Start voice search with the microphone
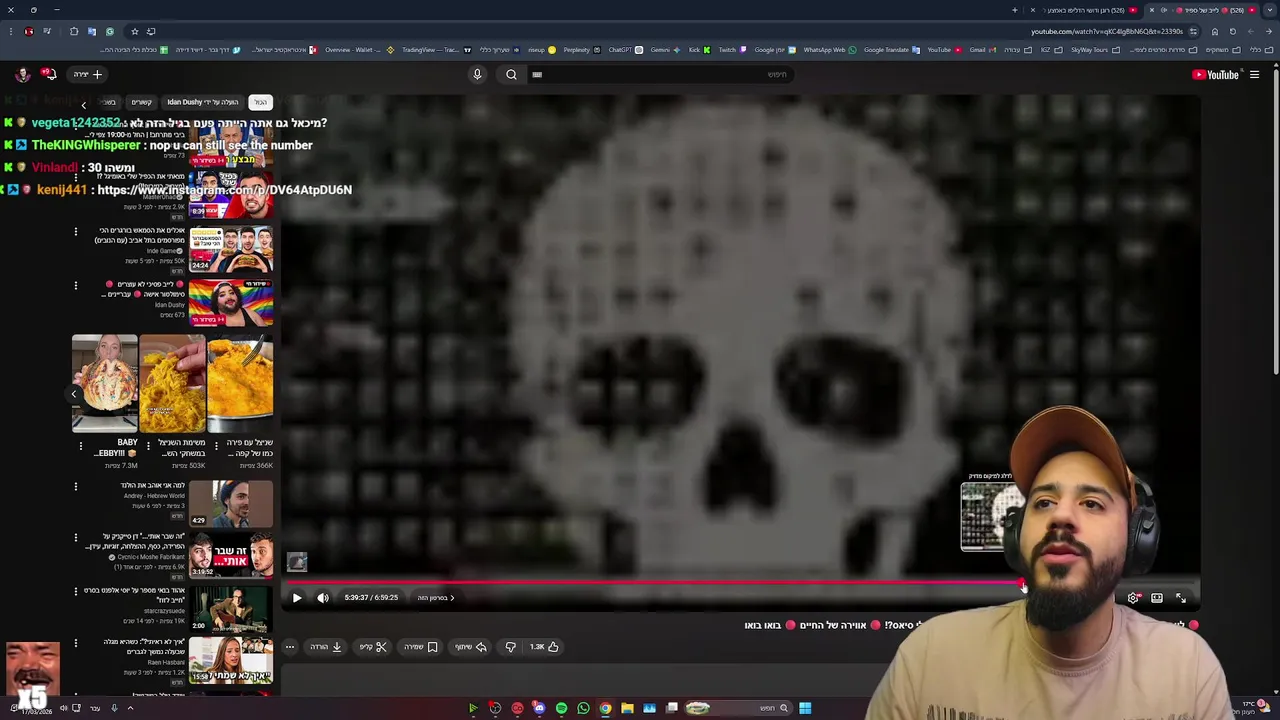The width and height of the screenshot is (1280, 720). (x=477, y=74)
